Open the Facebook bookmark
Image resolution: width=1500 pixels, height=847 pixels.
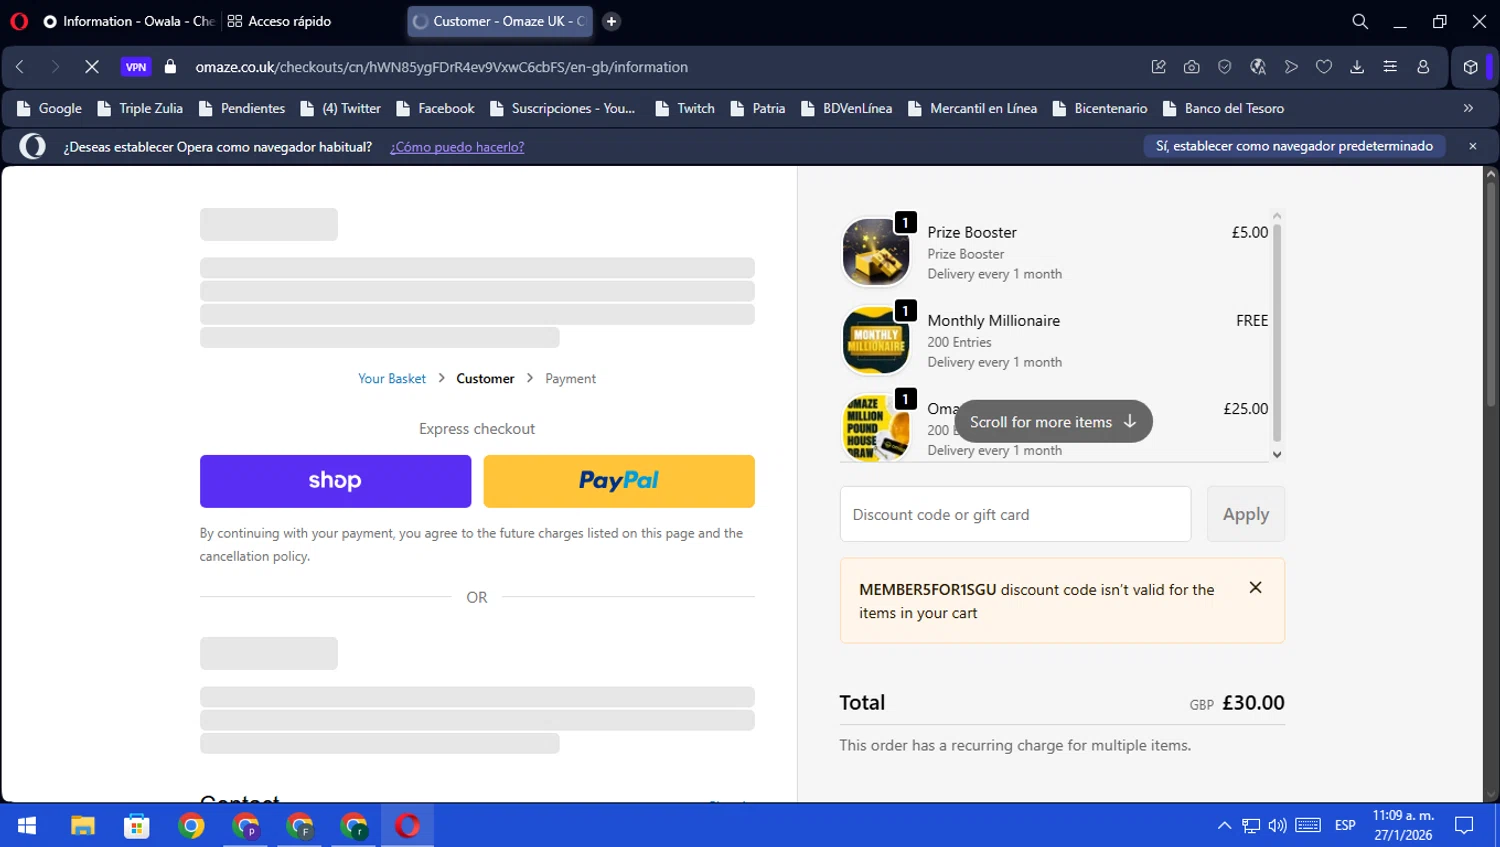click(x=435, y=108)
